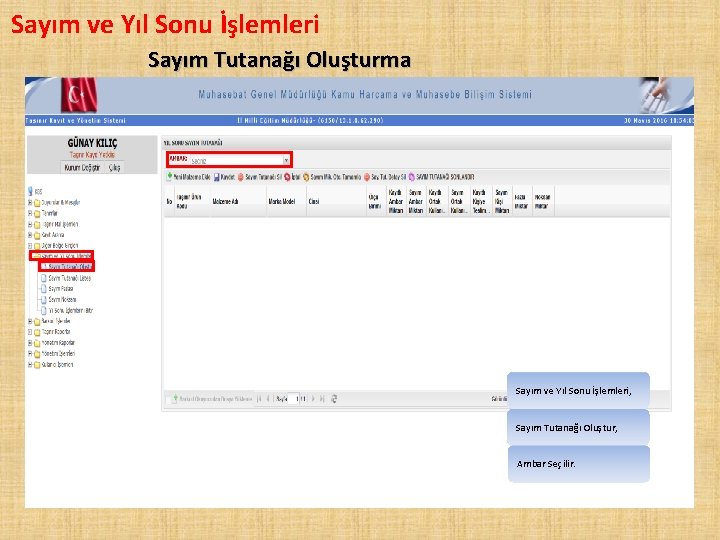Click the Sayım Tutanağı Sonlandır icon
Viewport: 720px width, 540px height.
[x=412, y=177]
